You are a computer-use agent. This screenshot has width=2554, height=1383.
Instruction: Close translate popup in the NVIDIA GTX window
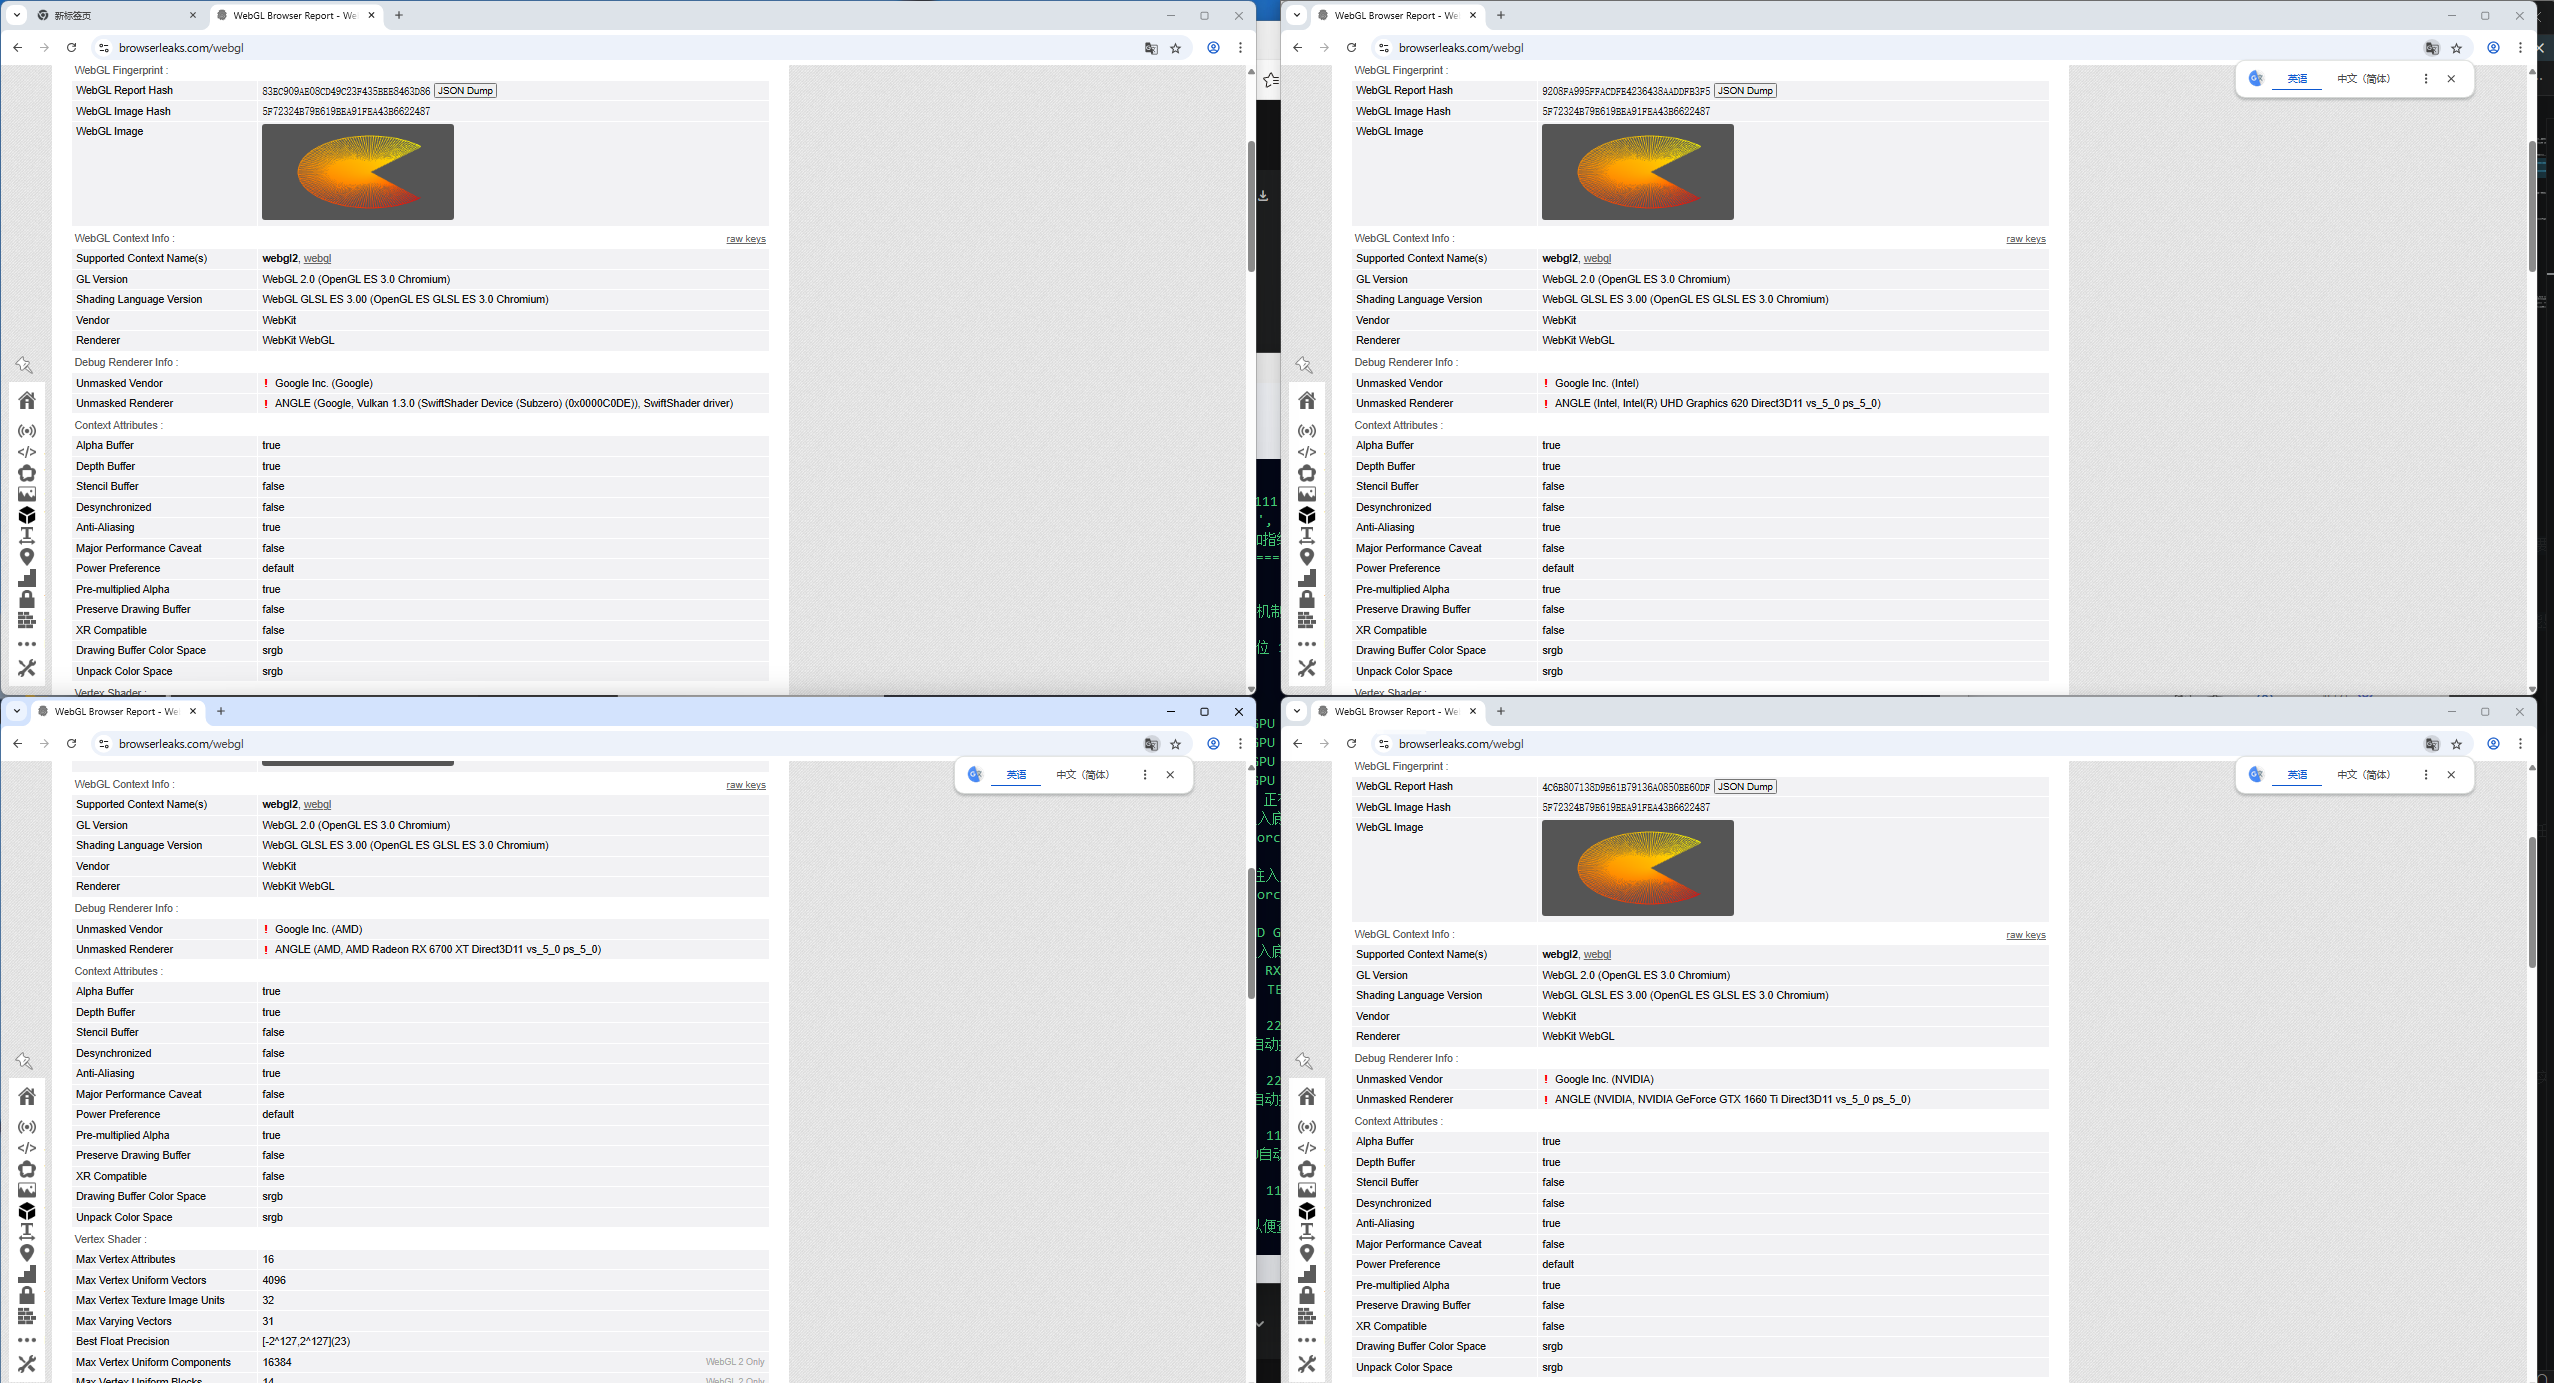point(2451,775)
